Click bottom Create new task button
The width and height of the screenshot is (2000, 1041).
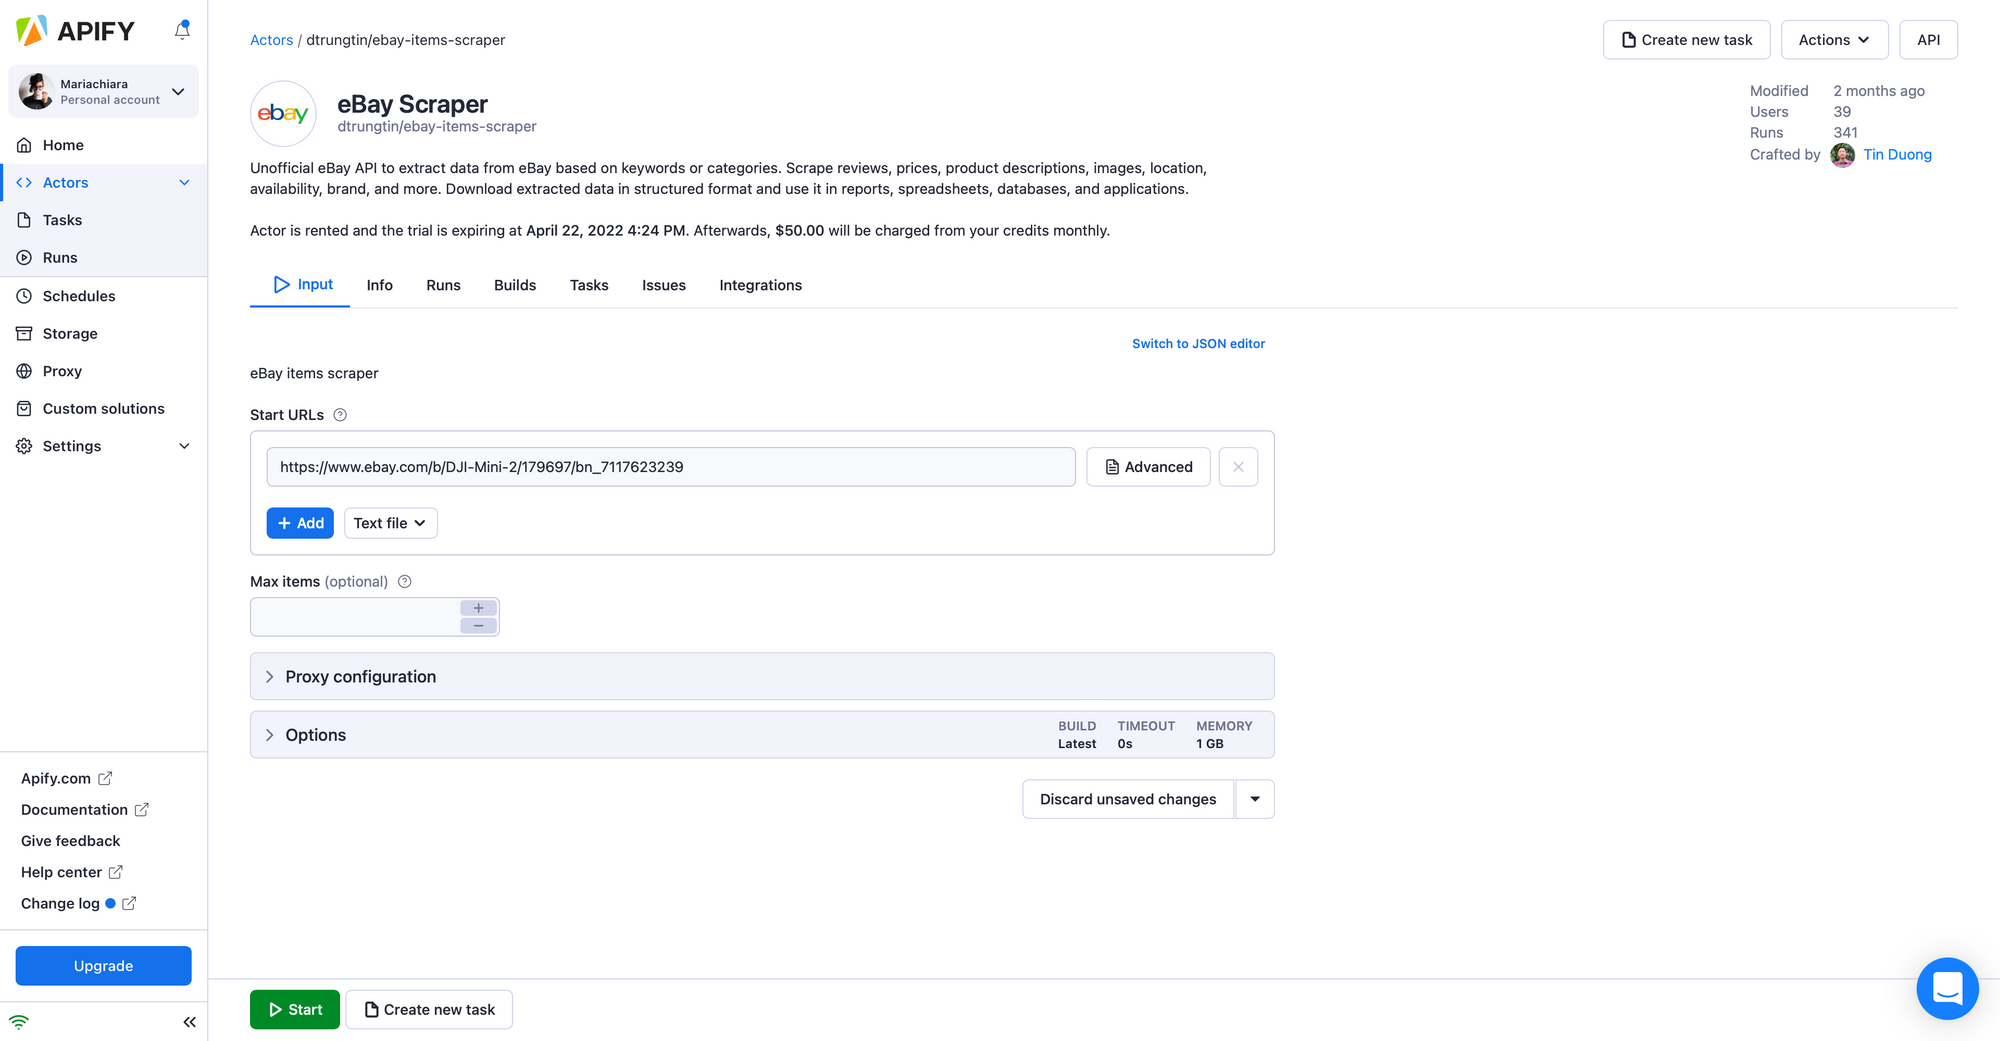click(x=429, y=1010)
